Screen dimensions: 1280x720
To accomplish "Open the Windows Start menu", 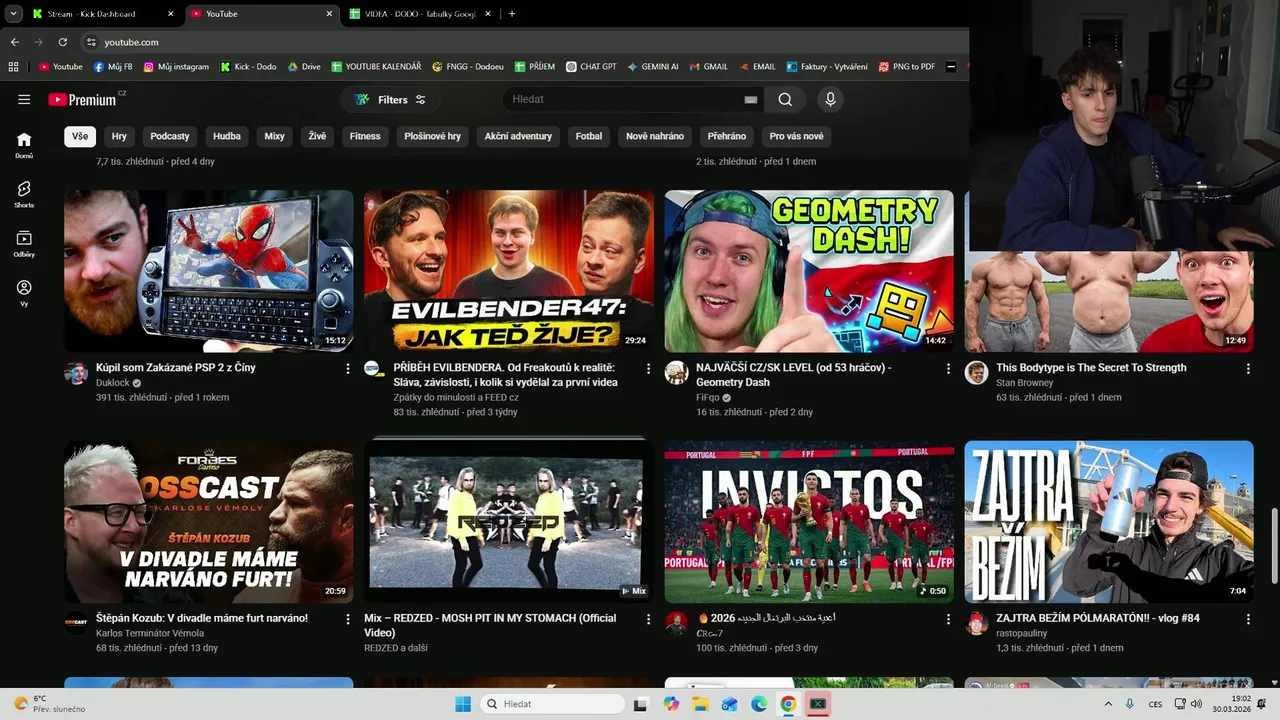I will (x=463, y=704).
